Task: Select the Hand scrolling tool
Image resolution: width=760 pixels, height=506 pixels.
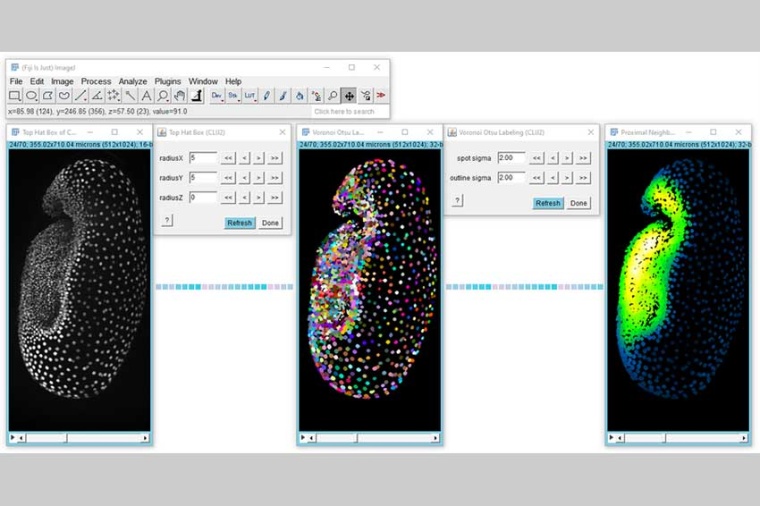Action: pyautogui.click(x=180, y=96)
